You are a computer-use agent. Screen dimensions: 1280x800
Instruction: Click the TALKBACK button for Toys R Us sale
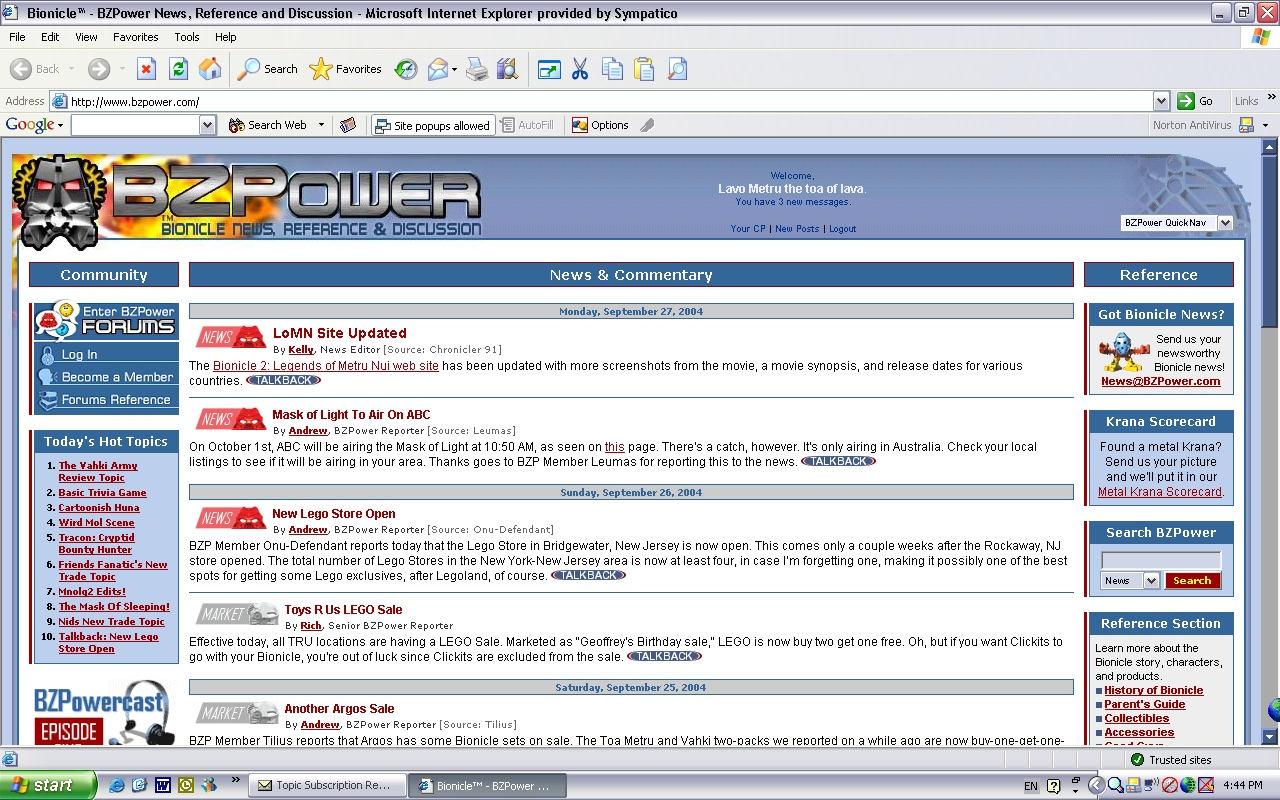coord(664,656)
